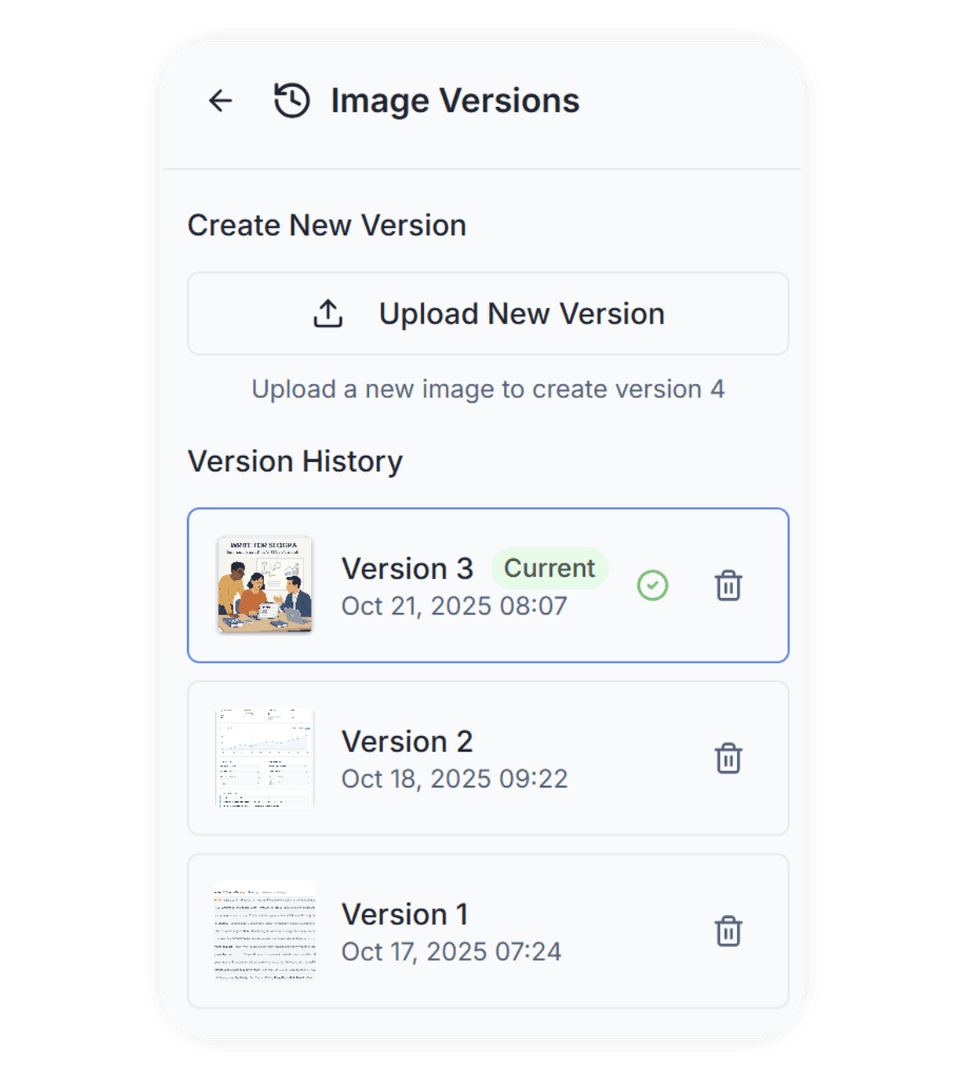Delete Version 1 using its trash icon
The width and height of the screenshot is (964, 1080).
tap(728, 931)
